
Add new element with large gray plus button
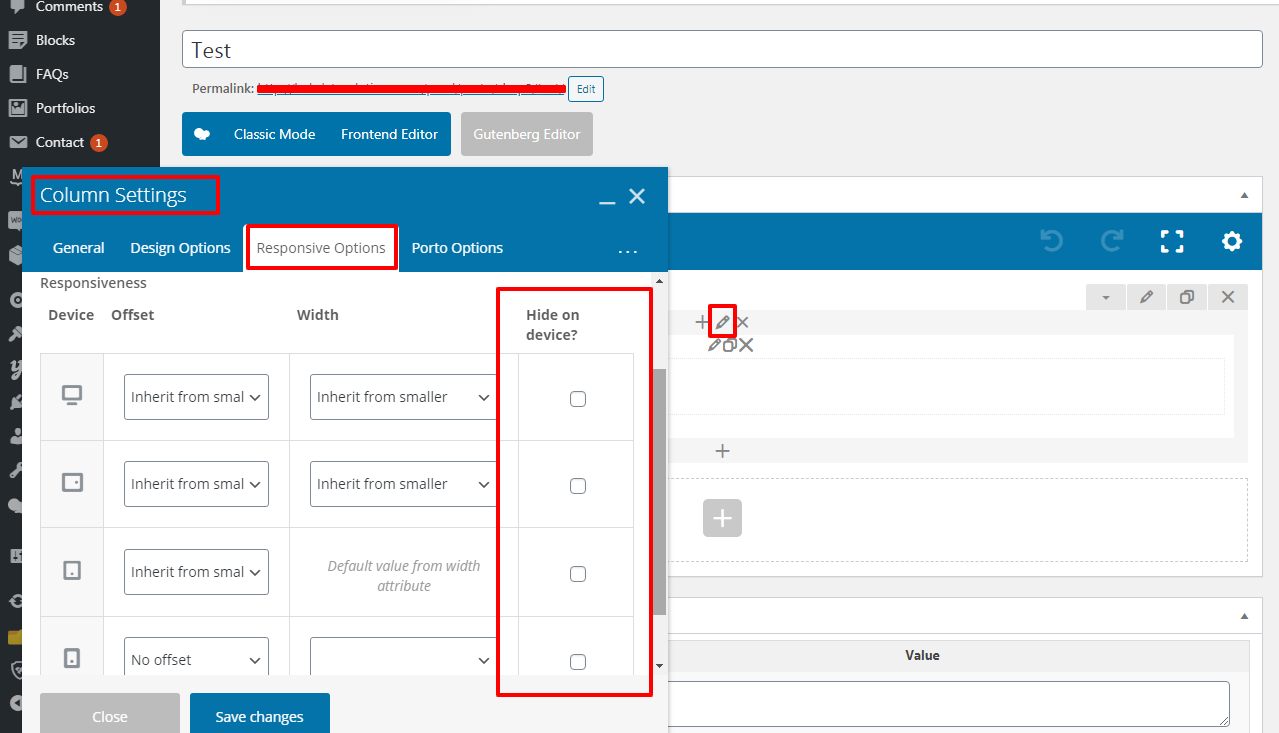click(722, 518)
